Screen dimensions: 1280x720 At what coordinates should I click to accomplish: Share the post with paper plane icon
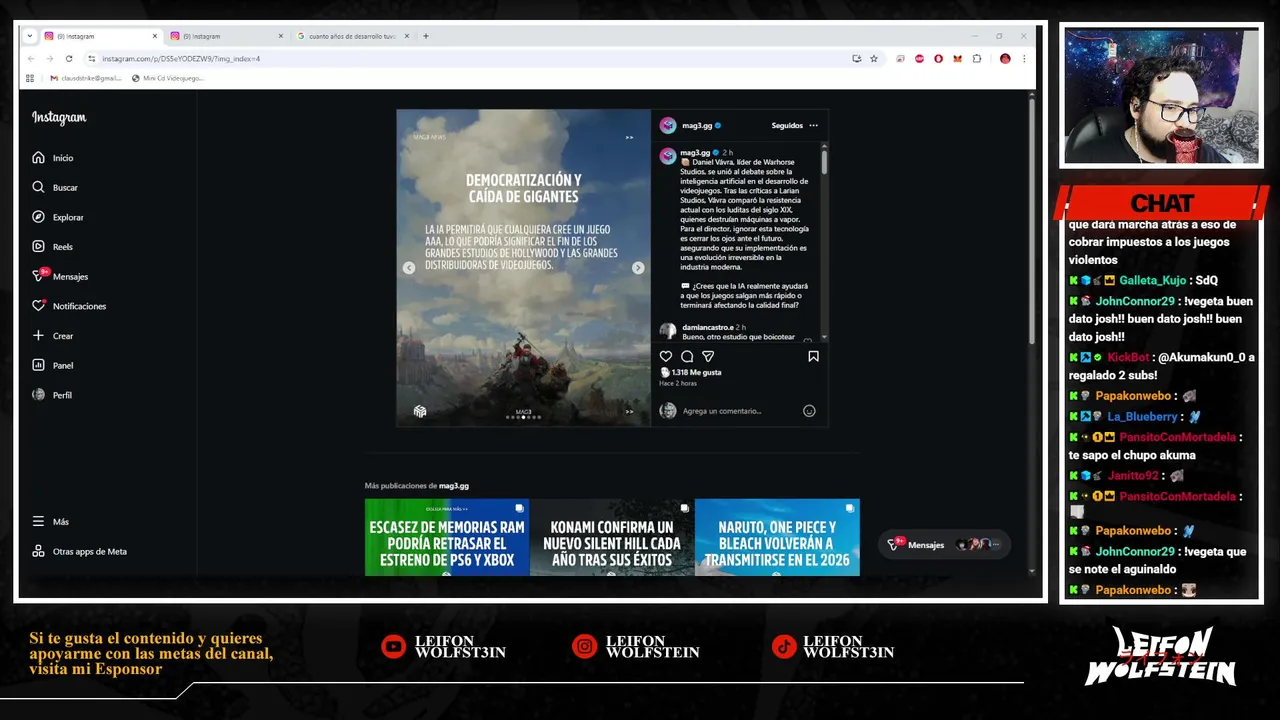pyautogui.click(x=708, y=356)
